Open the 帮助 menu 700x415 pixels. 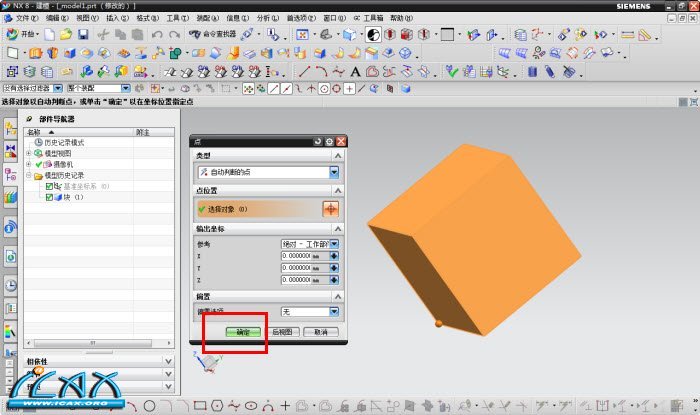(399, 18)
